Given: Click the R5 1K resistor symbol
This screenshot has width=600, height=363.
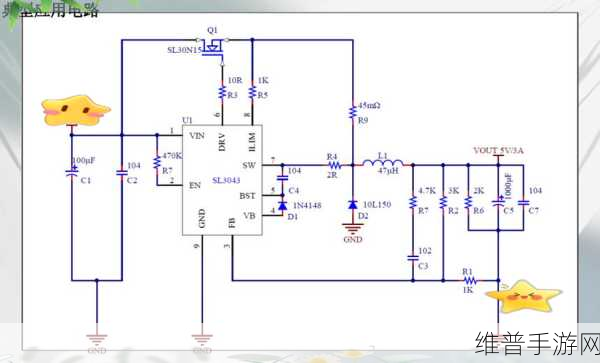Looking at the screenshot, I should pyautogui.click(x=252, y=92).
